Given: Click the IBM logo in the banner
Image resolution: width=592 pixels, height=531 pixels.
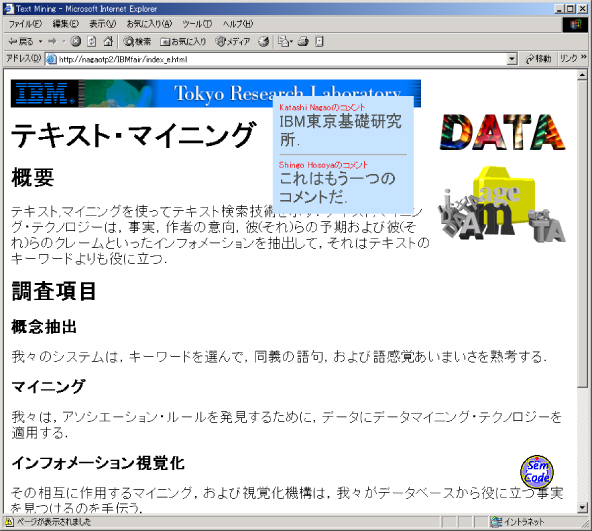Looking at the screenshot, I should click(45, 94).
